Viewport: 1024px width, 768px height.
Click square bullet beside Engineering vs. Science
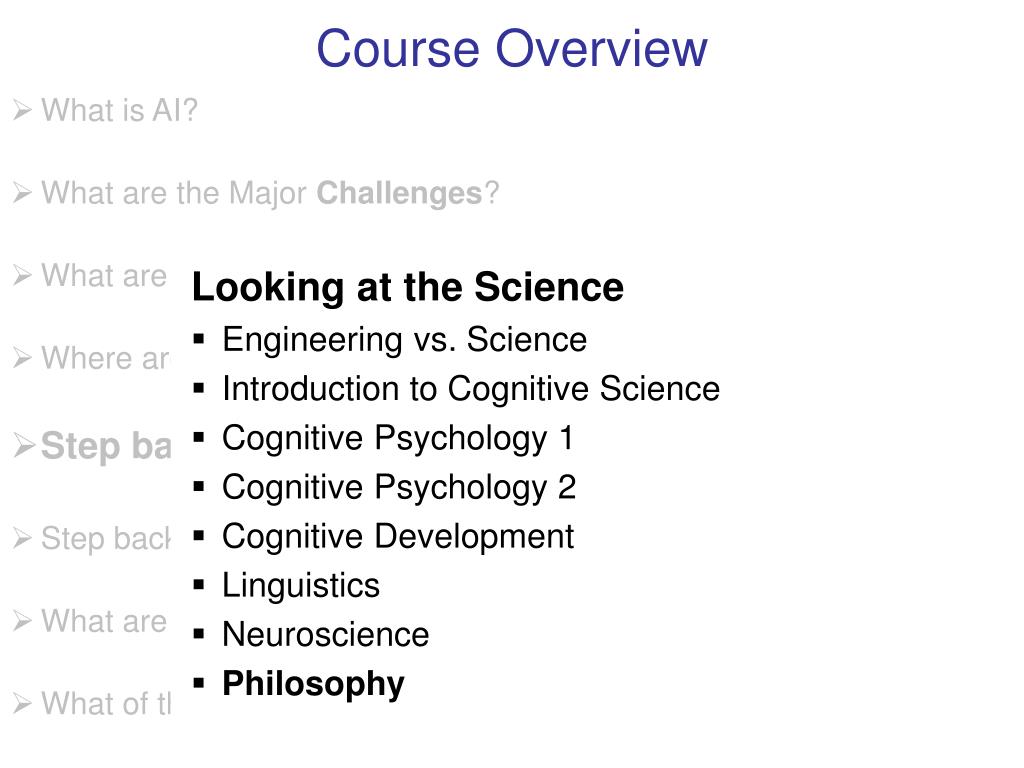[199, 340]
